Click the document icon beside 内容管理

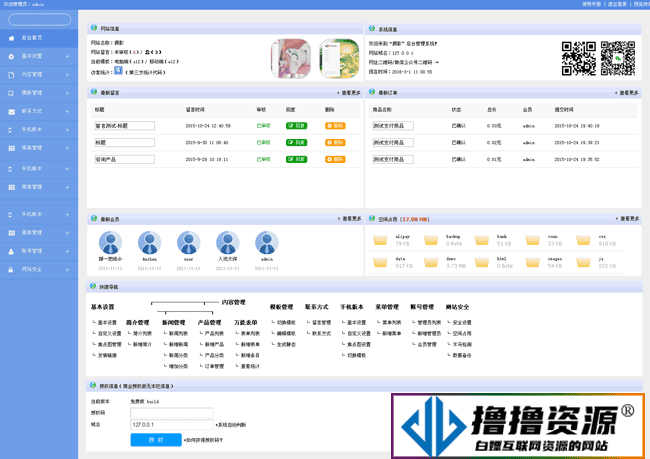coord(12,75)
